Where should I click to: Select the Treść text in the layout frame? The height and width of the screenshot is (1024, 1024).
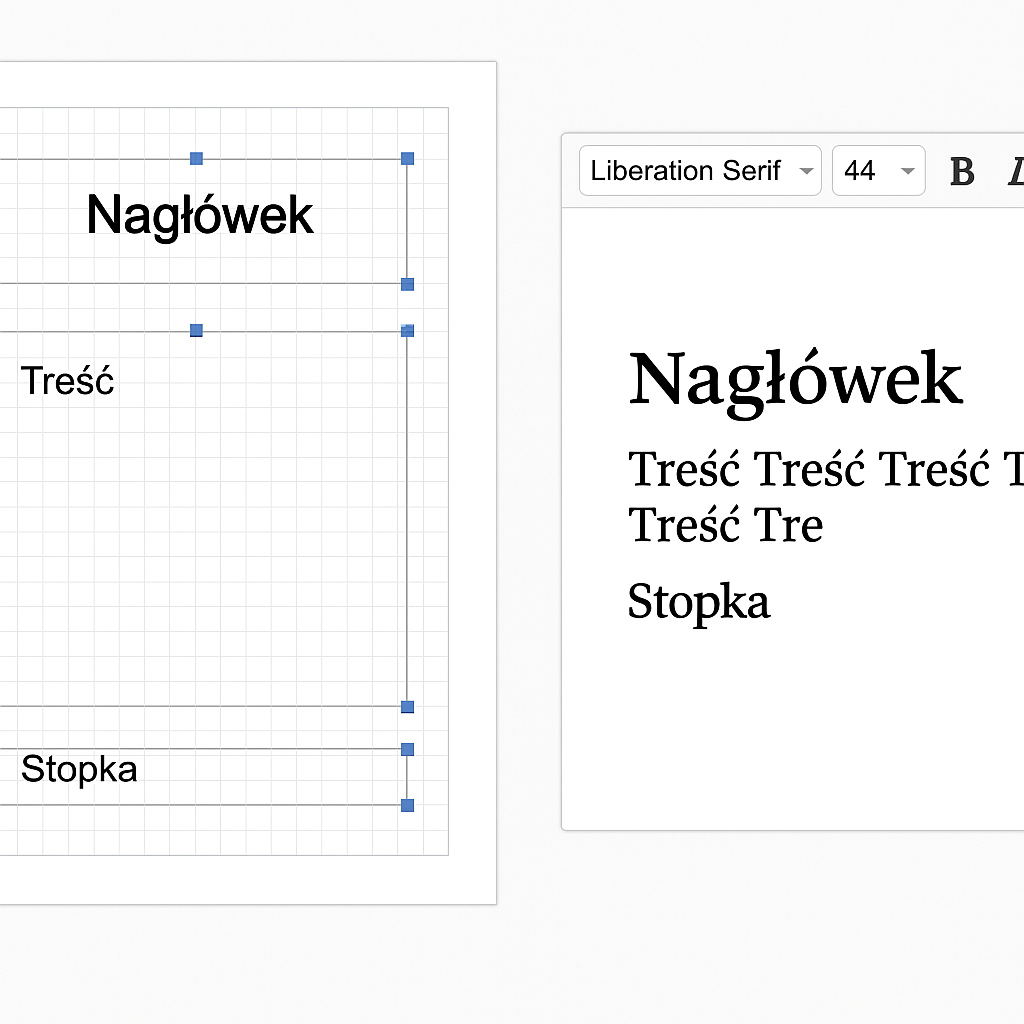pyautogui.click(x=68, y=381)
